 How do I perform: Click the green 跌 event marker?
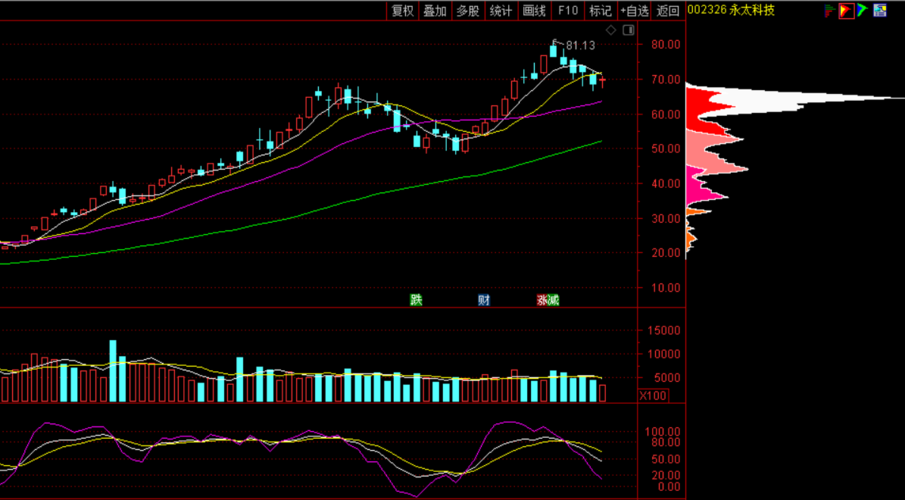point(416,300)
